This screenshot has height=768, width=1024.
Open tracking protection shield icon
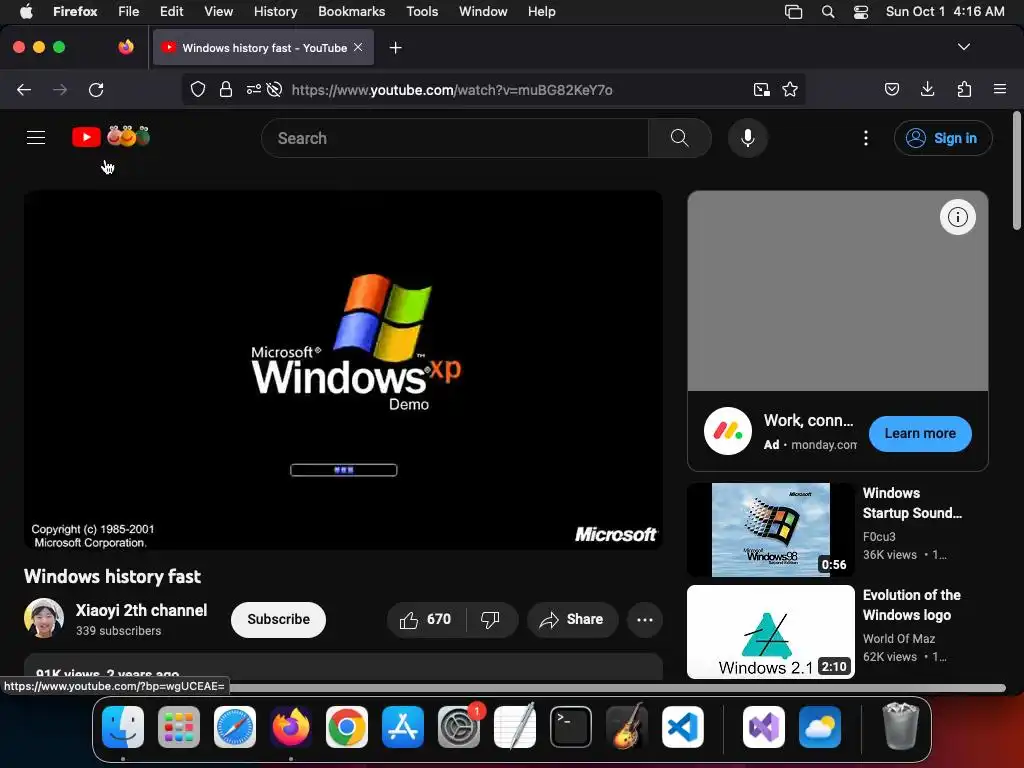(198, 89)
